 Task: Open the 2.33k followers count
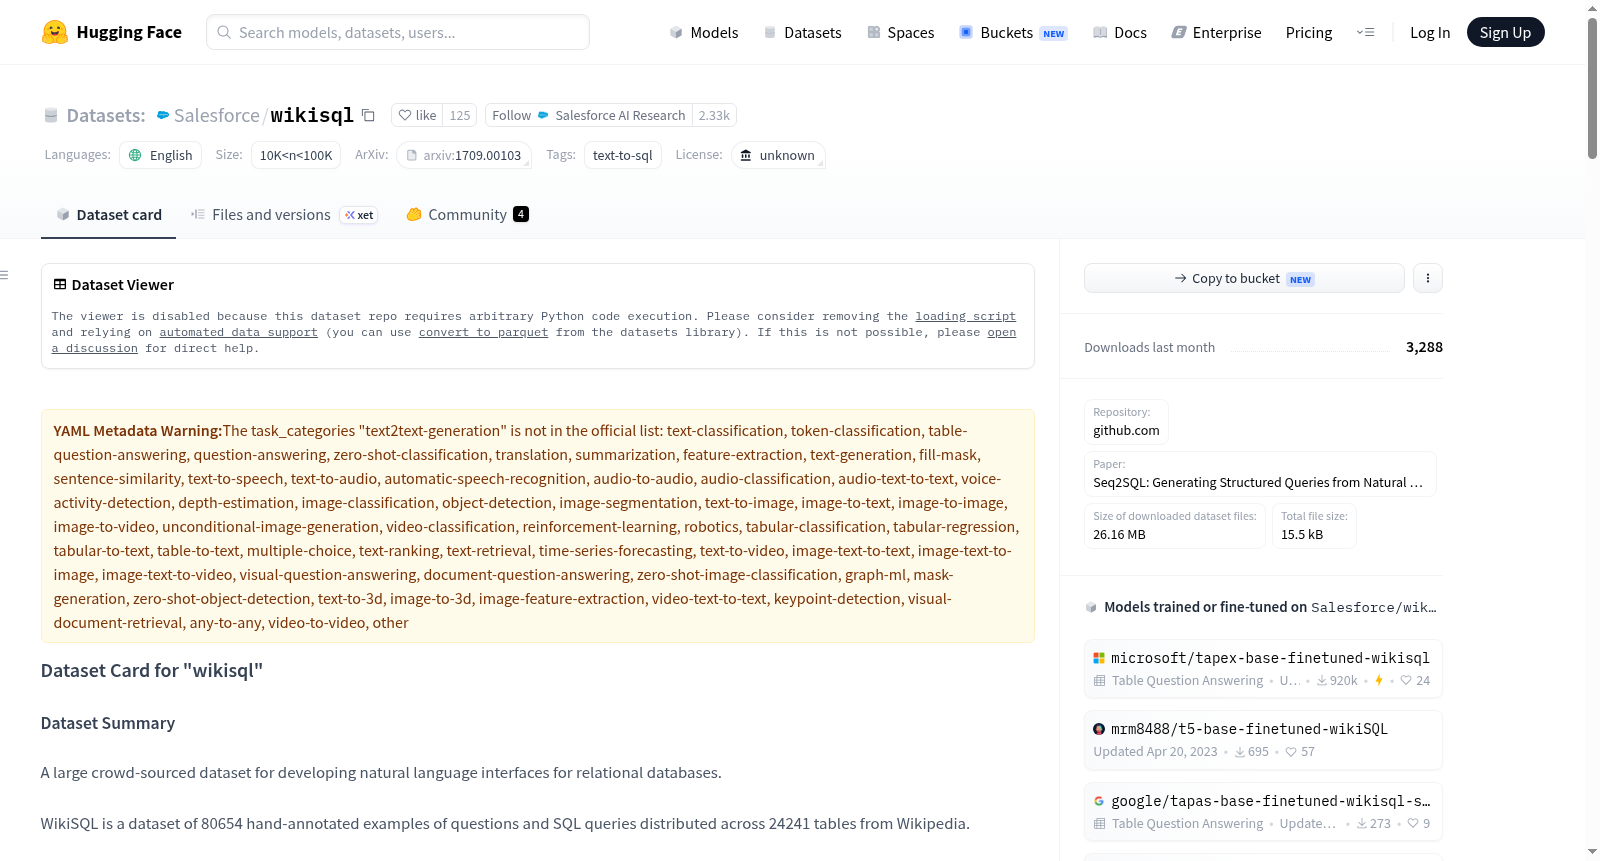(714, 115)
